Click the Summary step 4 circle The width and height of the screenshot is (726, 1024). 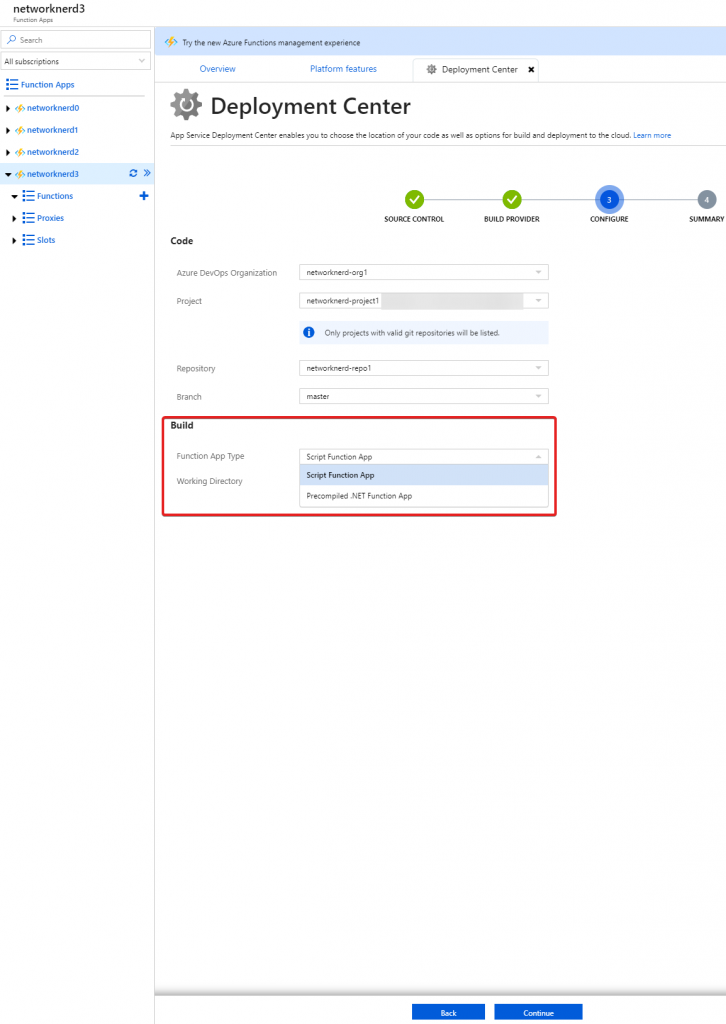coord(706,200)
